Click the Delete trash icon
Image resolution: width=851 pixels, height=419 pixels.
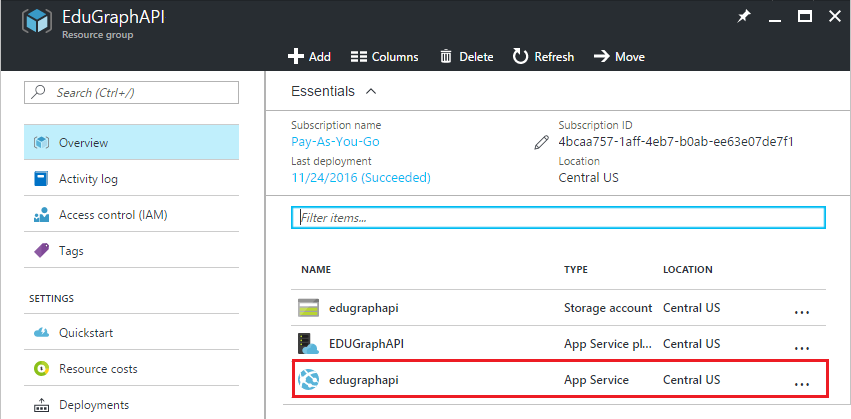point(446,56)
